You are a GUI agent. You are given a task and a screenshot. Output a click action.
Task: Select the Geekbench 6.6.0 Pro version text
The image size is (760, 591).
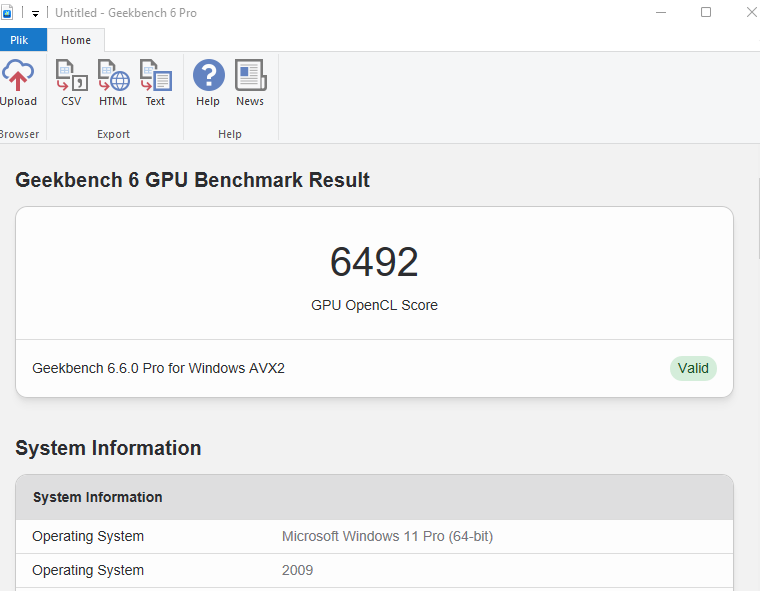tap(158, 368)
